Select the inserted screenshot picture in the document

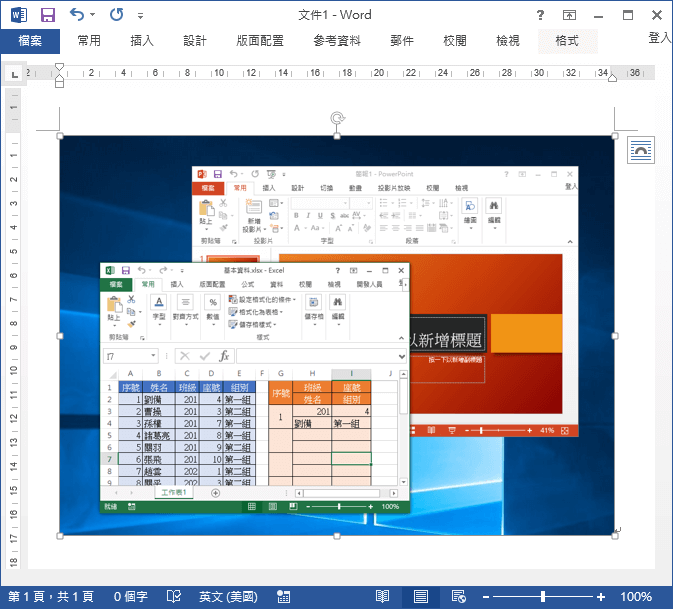pos(337,336)
